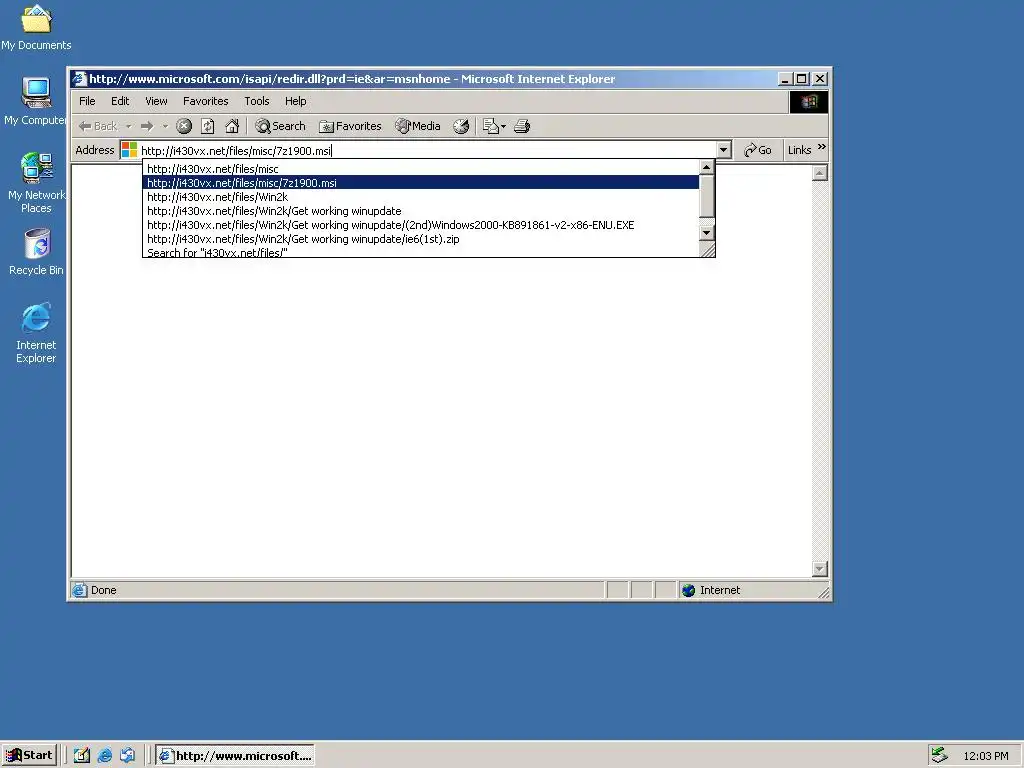Viewport: 1024px width, 768px height.
Task: Collapse the address bar dropdown arrow
Action: pyautogui.click(x=724, y=150)
